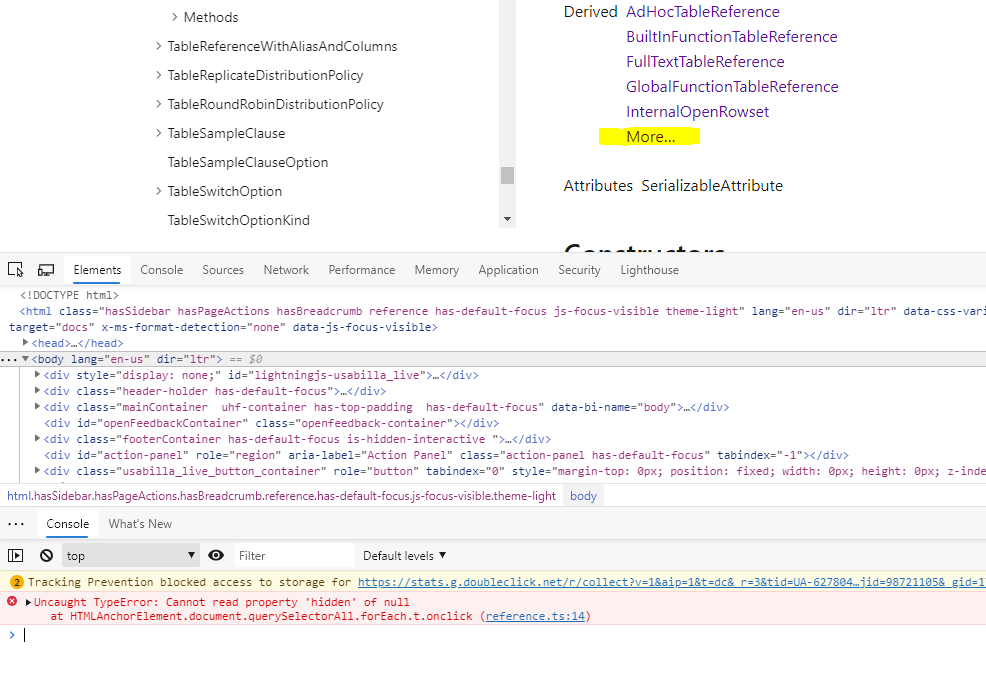Click the yellow warning count badge
Image resolution: width=986 pixels, height=676 pixels.
click(x=17, y=582)
